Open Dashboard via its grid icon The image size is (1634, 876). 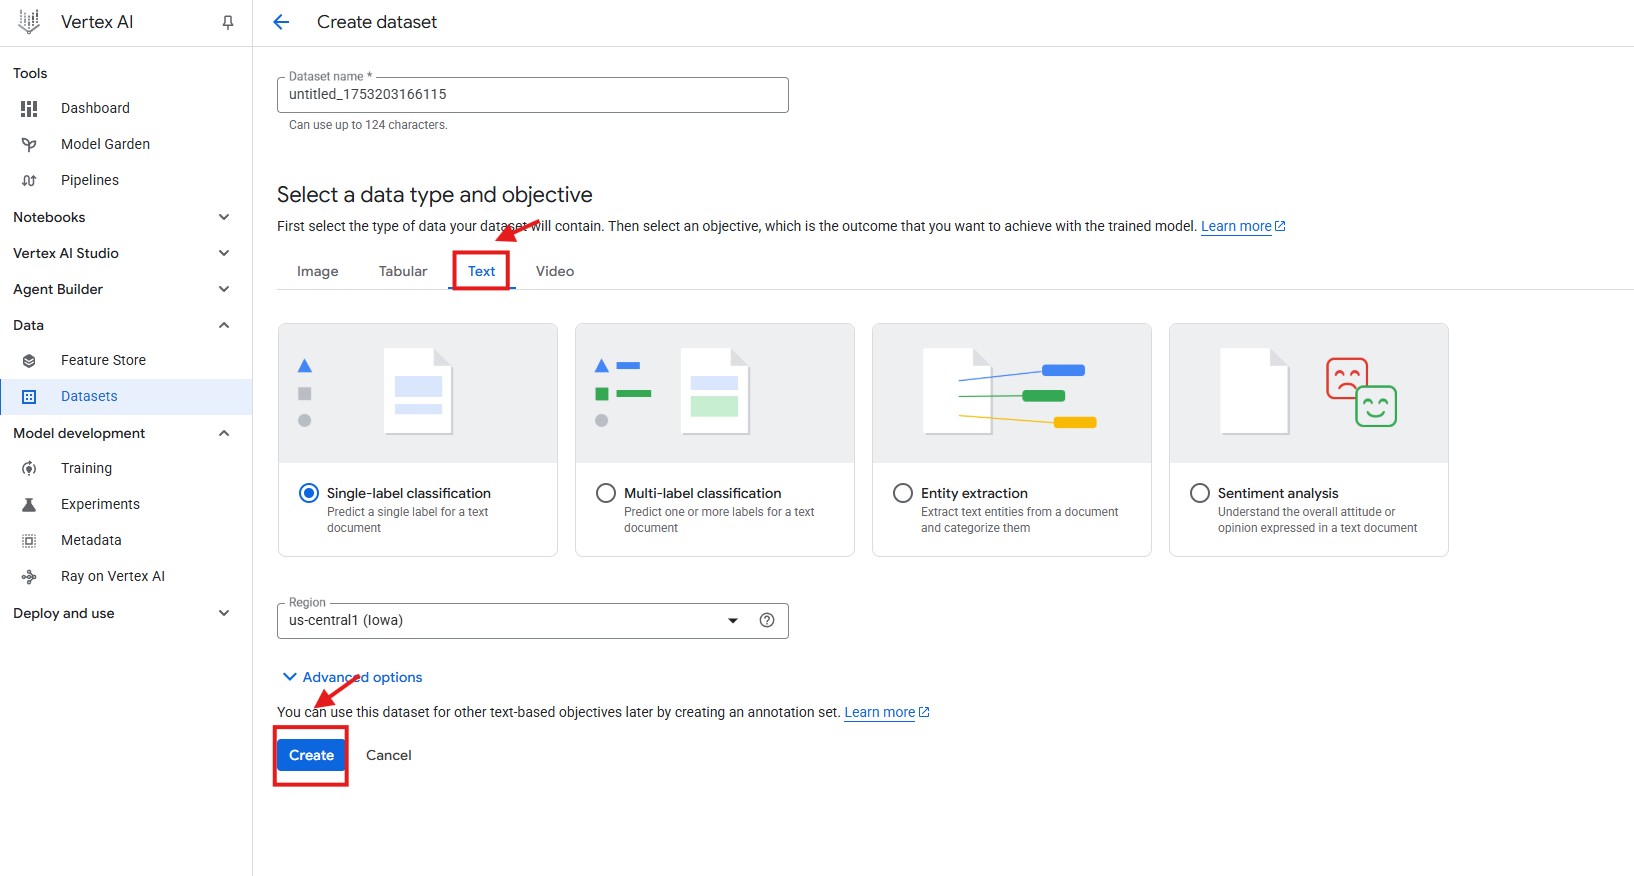29,108
